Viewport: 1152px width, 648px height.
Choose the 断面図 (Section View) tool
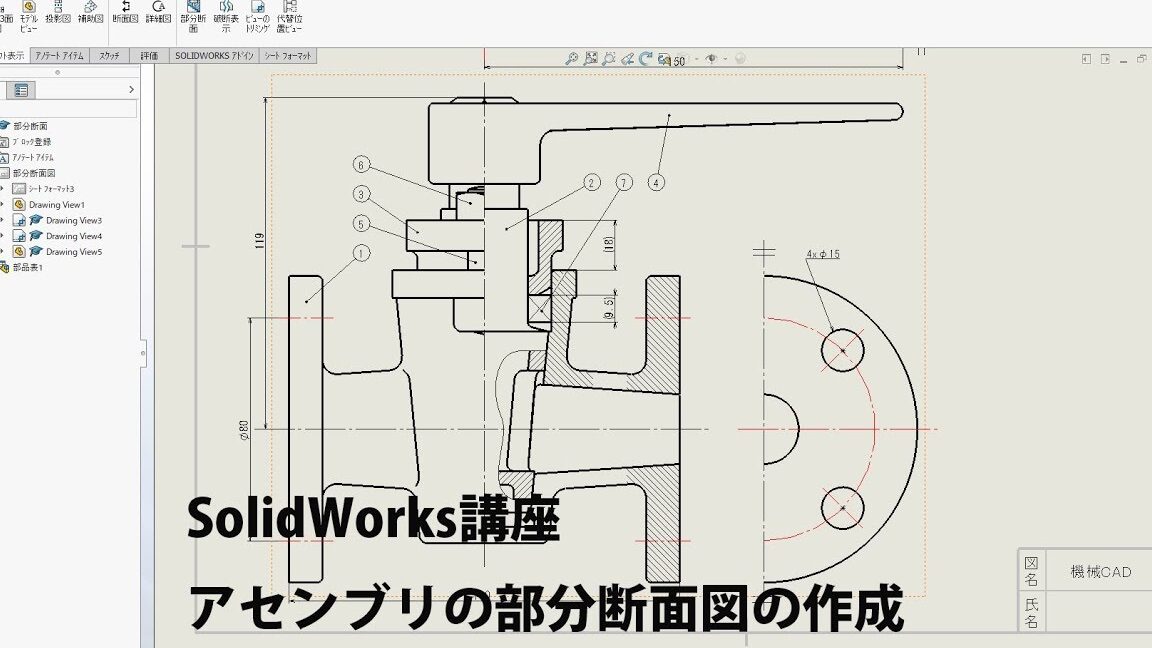coord(126,12)
